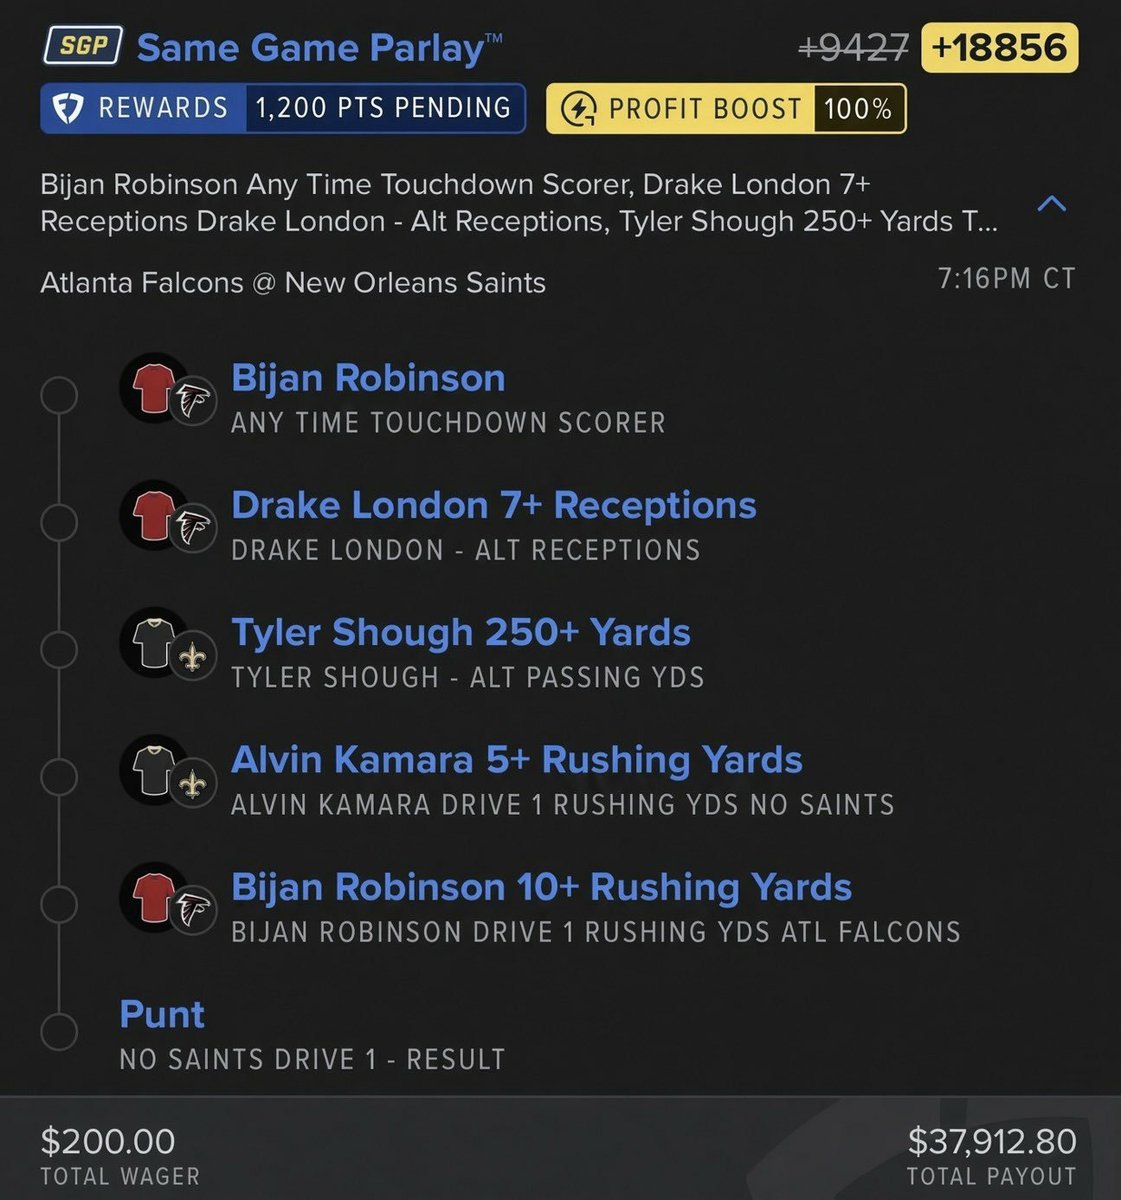Open the Tyler Shough 250+ Yards selection
The height and width of the screenshot is (1200, 1121).
pos(461,632)
